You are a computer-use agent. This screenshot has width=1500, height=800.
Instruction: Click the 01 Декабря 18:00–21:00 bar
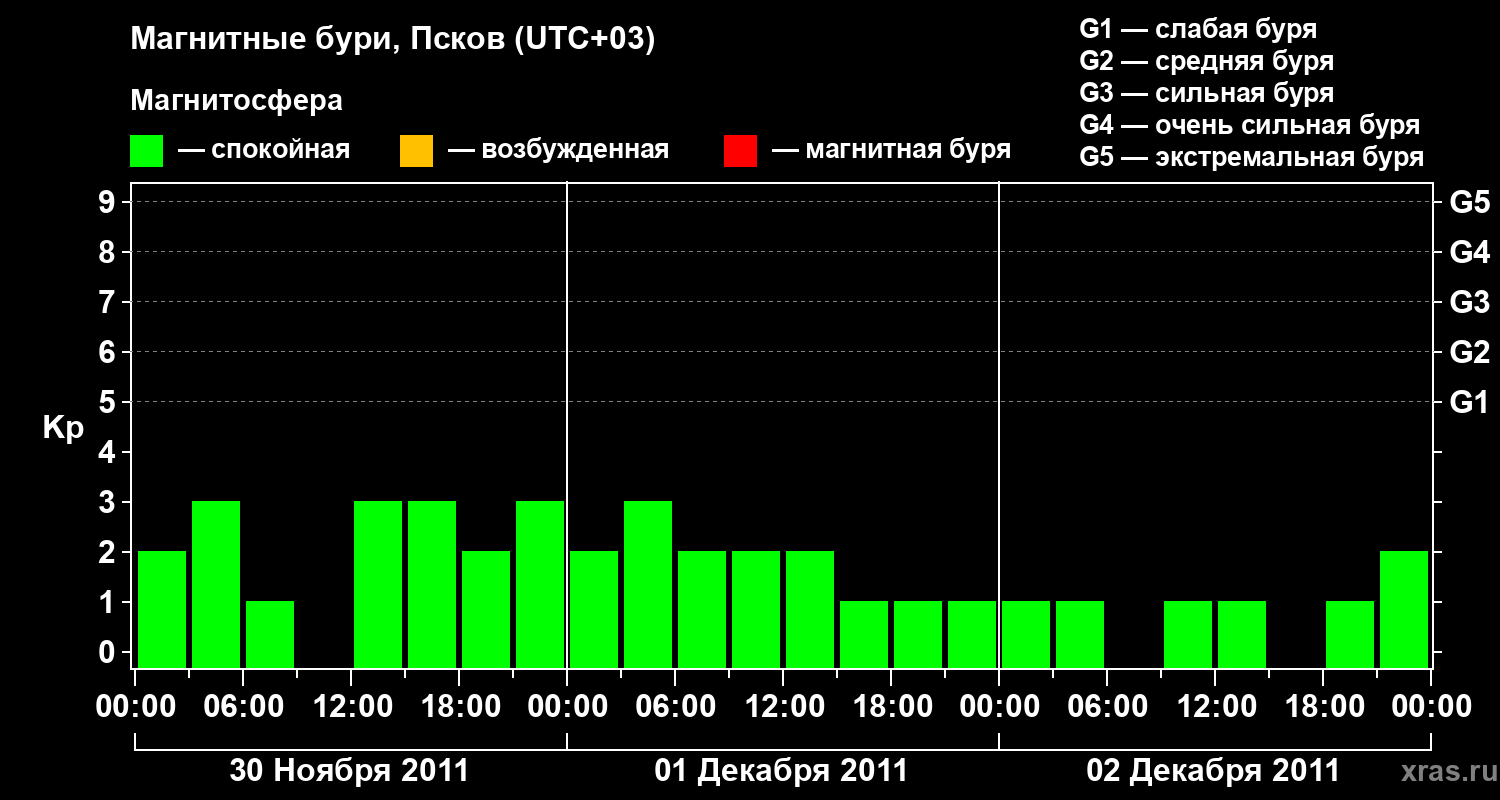(918, 634)
